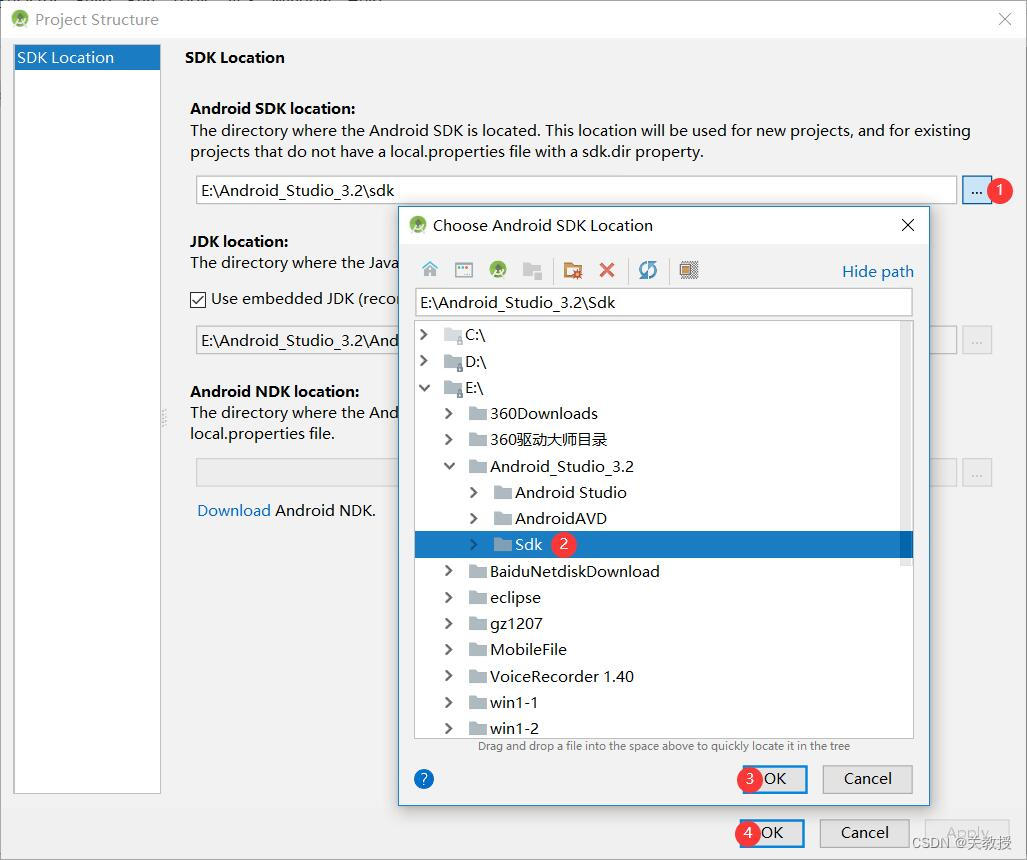The image size is (1027, 860).
Task: Select the eclipse folder row
Action: point(658,597)
